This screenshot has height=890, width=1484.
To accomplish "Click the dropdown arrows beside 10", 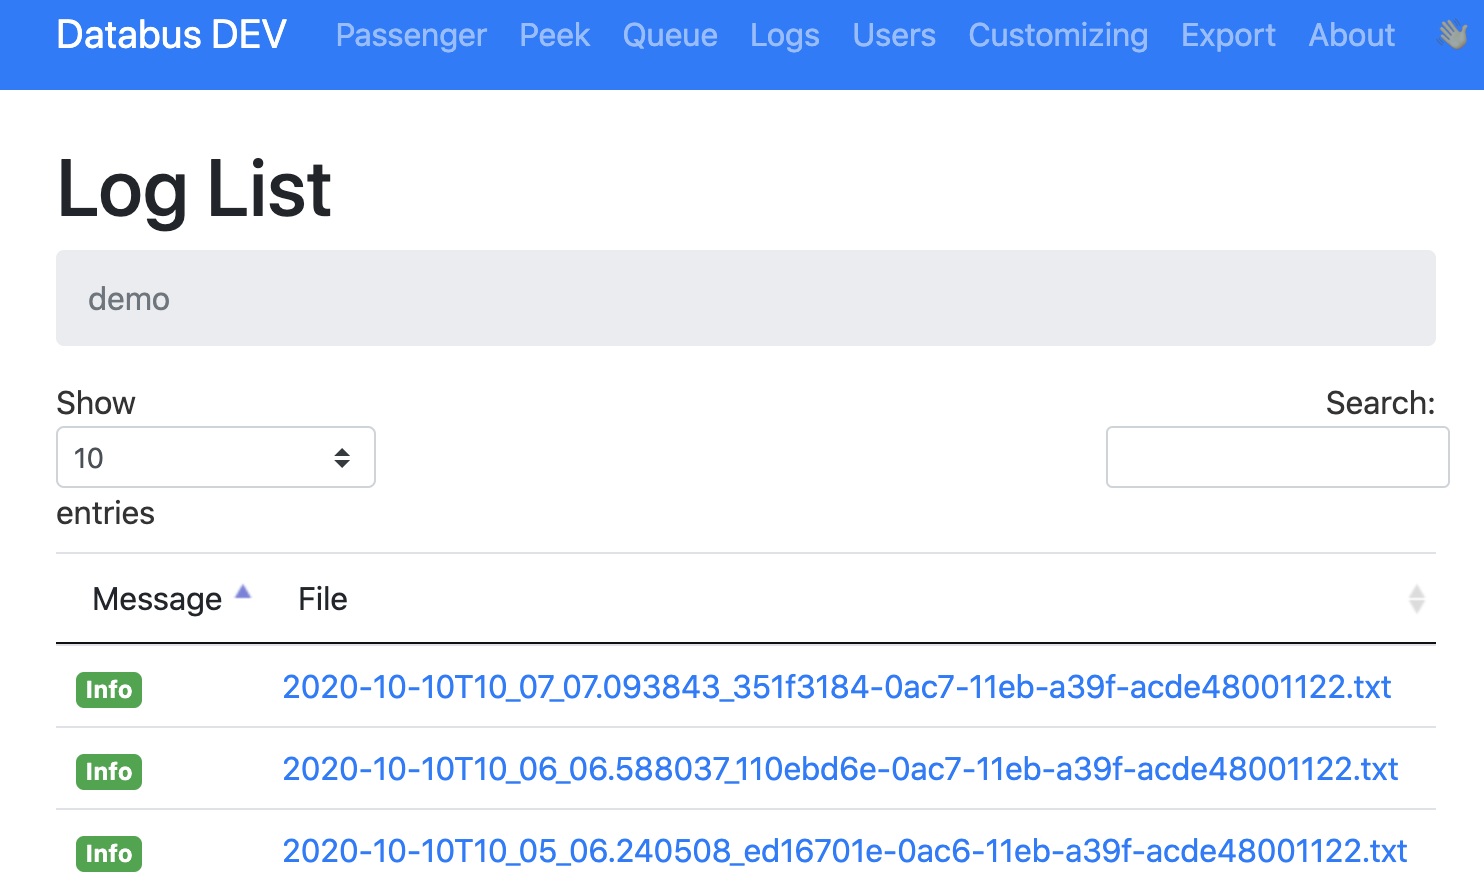I will [342, 458].
